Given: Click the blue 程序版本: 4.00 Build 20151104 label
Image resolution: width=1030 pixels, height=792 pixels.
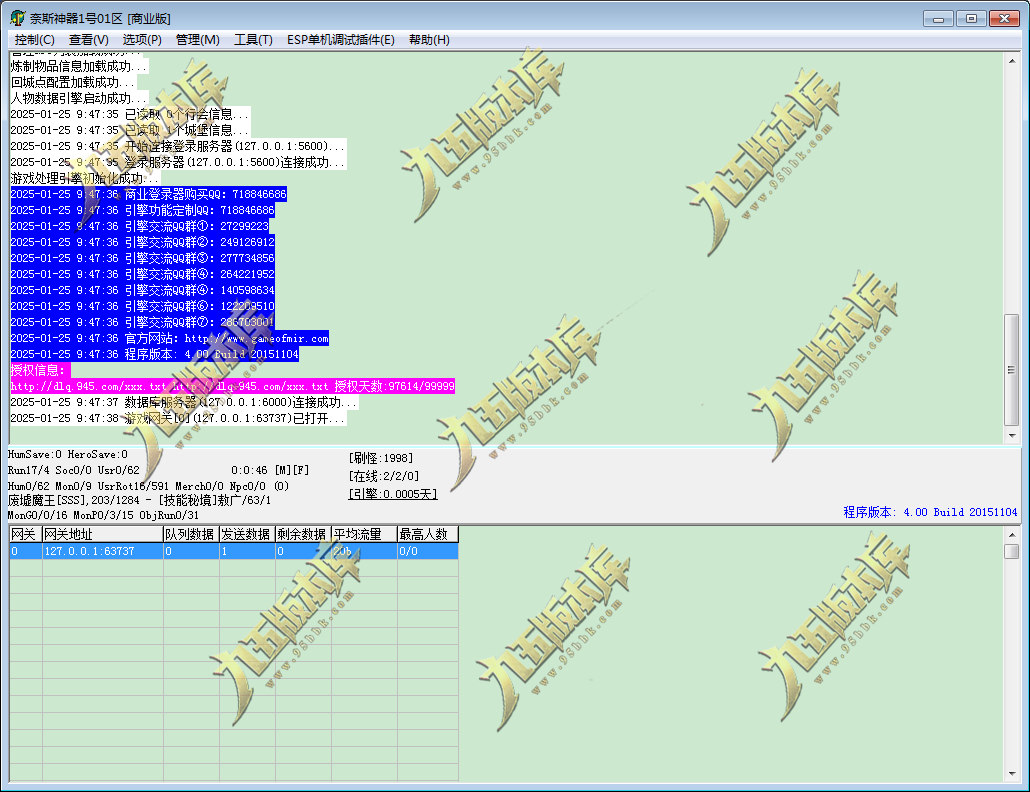Looking at the screenshot, I should (x=930, y=512).
